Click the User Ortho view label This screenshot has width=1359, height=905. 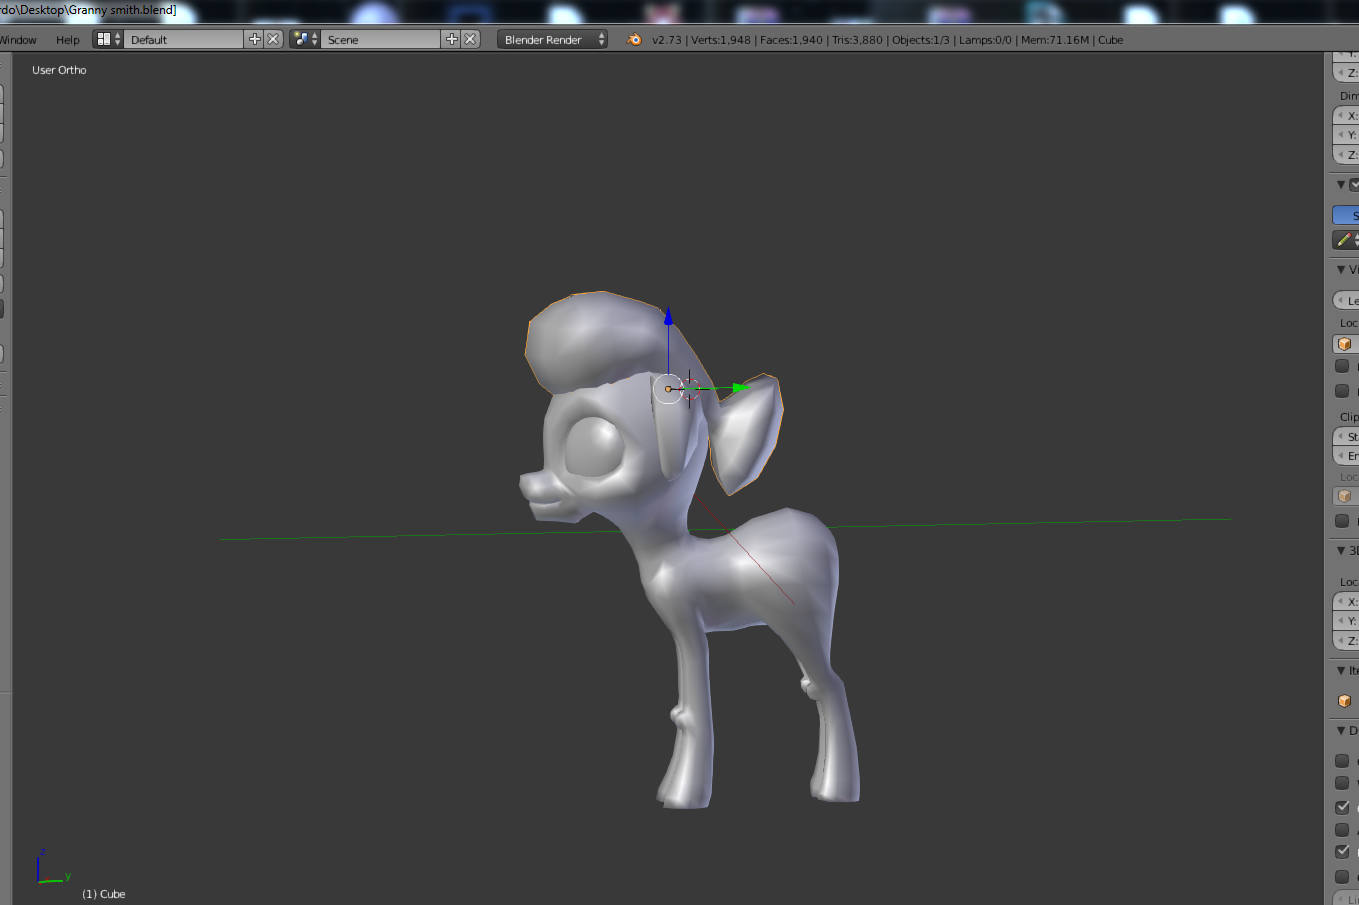59,70
